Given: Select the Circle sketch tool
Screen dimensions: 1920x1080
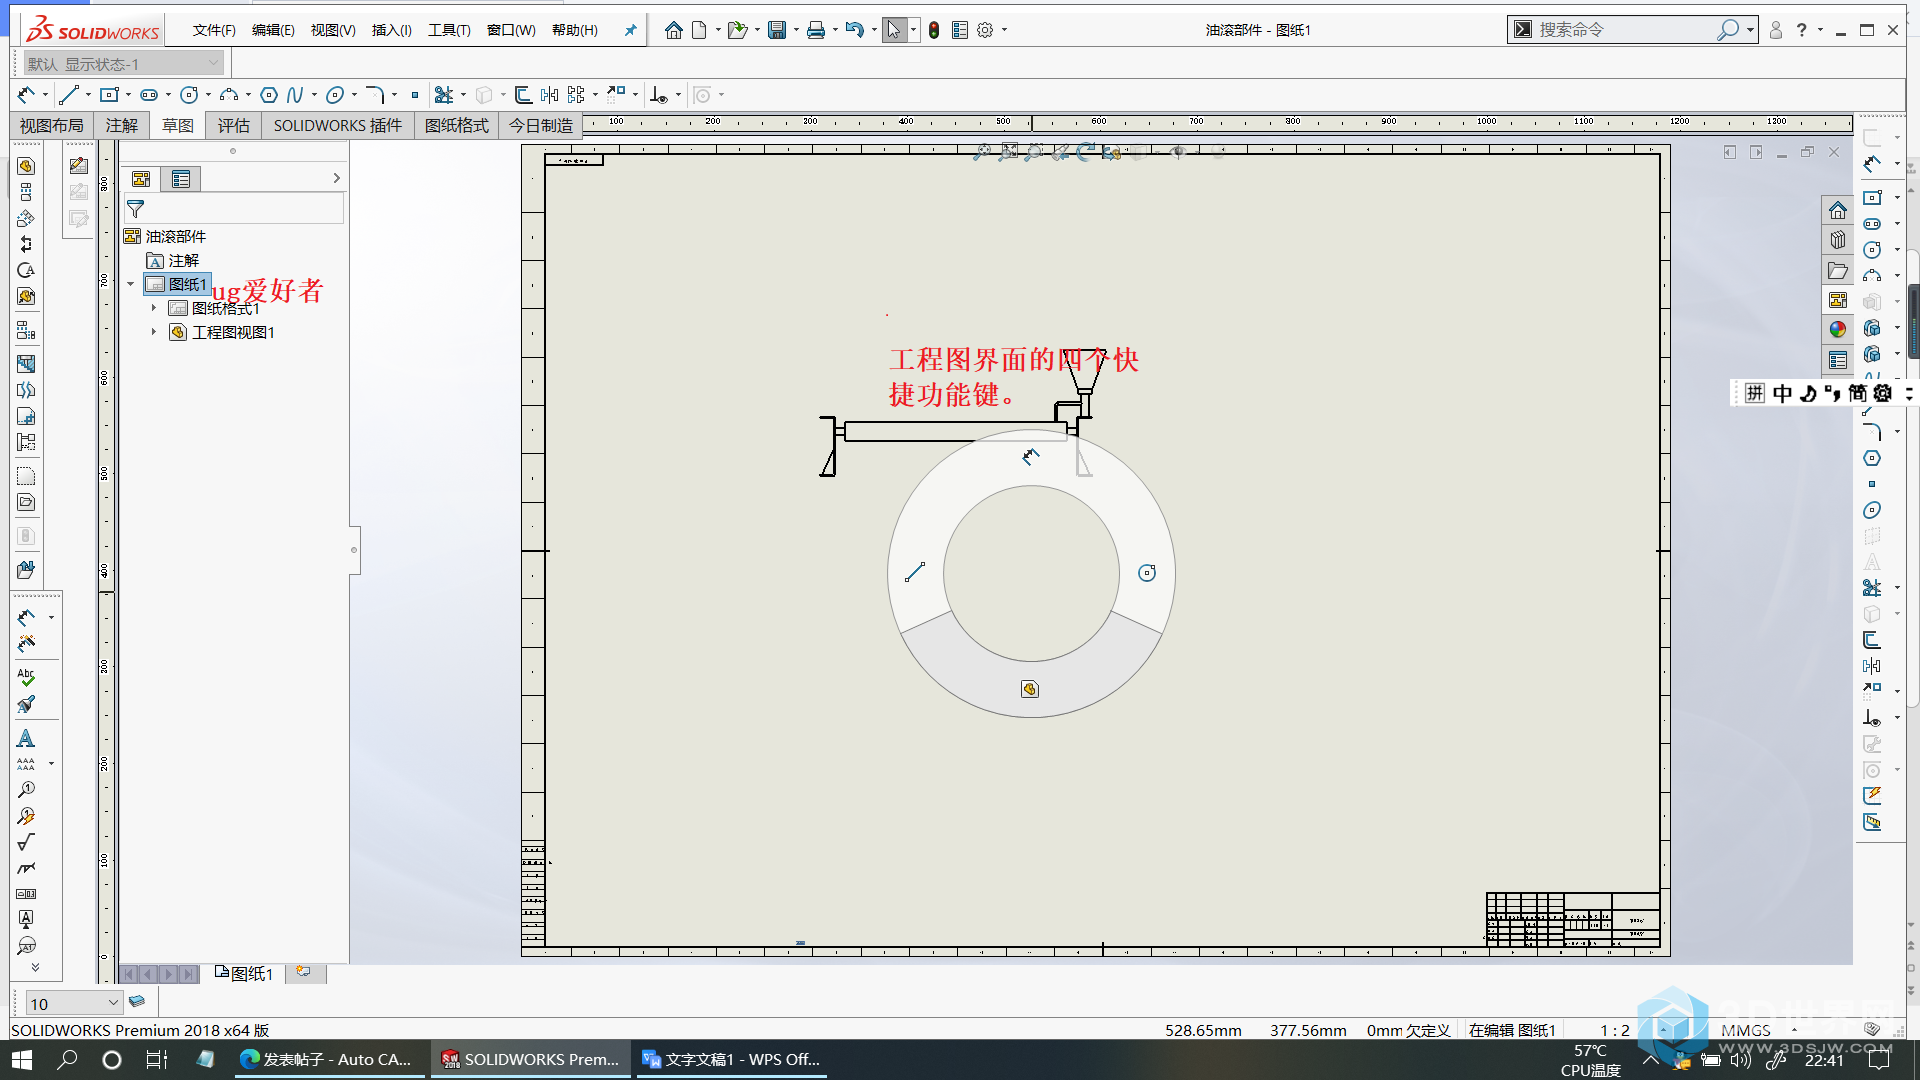Looking at the screenshot, I should click(x=189, y=95).
